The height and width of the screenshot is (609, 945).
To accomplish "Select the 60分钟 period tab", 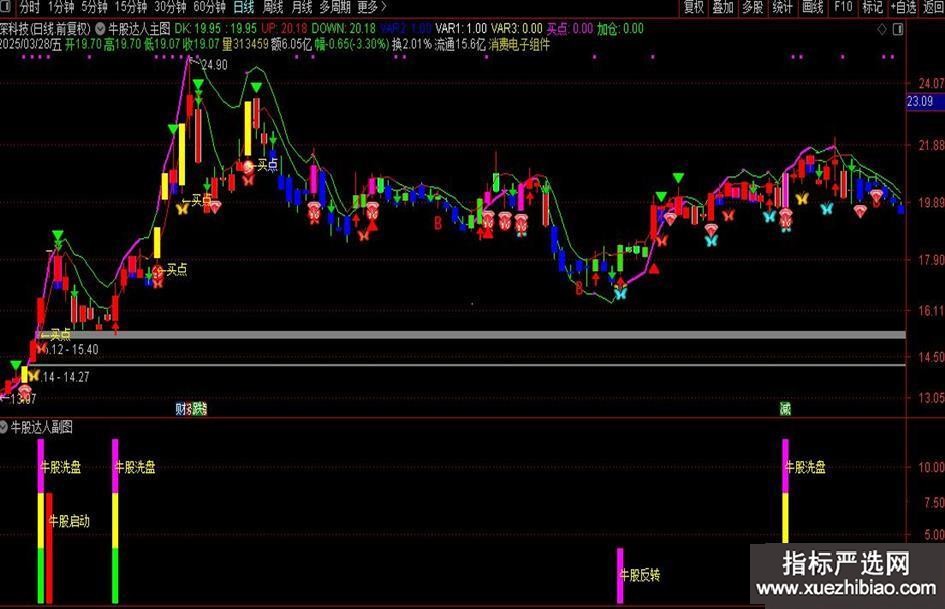I will point(209,7).
